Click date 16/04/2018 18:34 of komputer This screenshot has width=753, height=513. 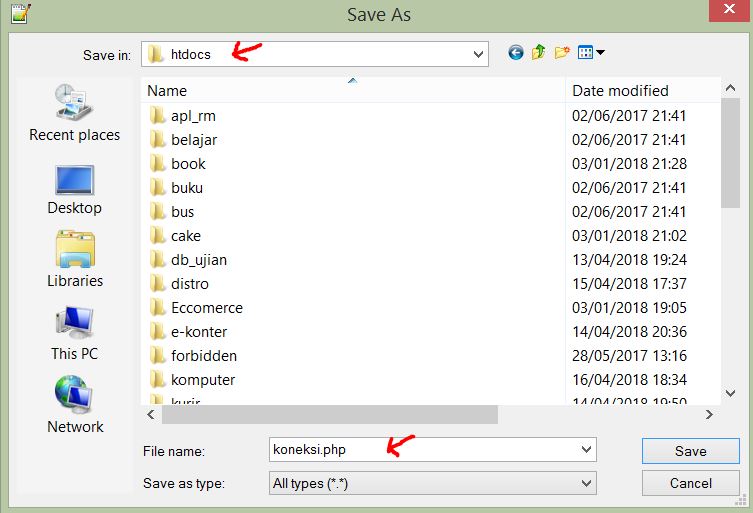coord(629,380)
